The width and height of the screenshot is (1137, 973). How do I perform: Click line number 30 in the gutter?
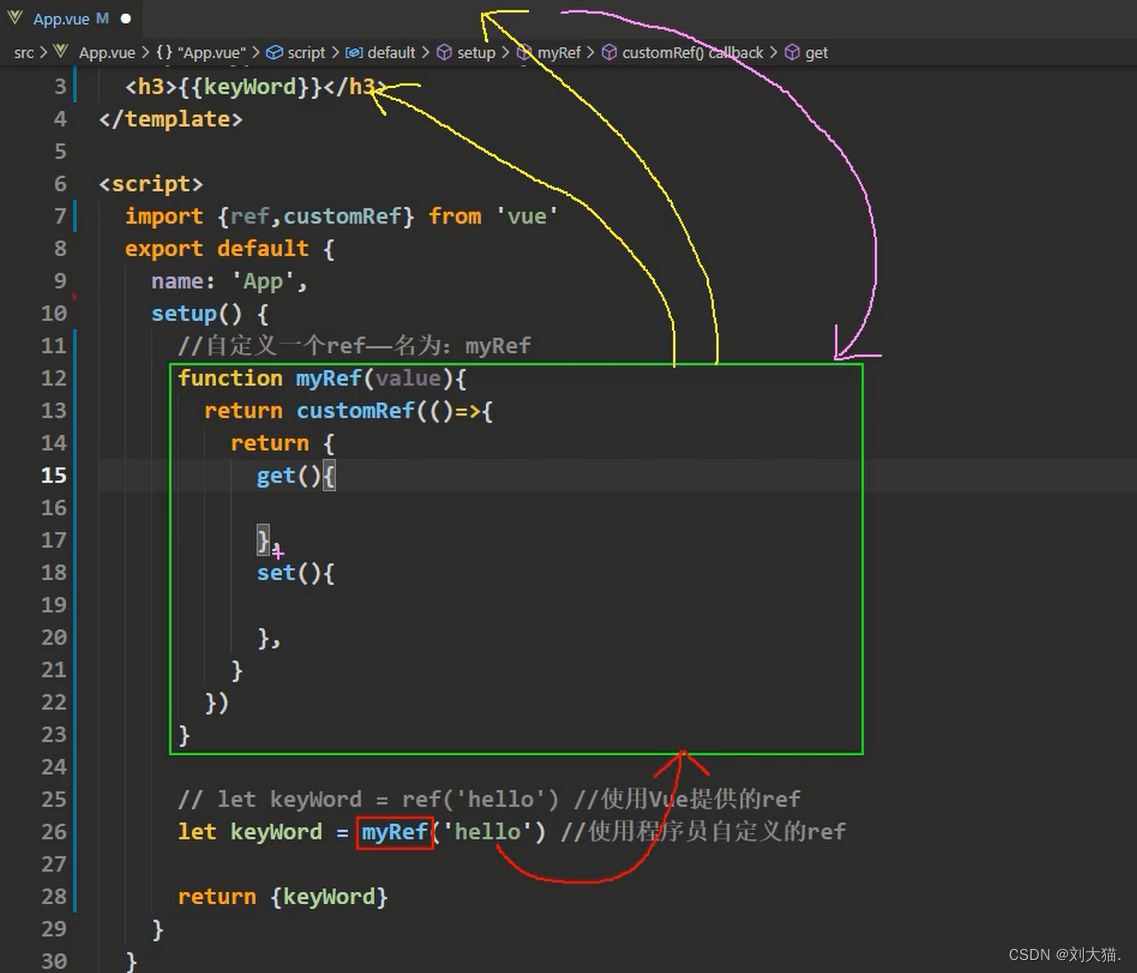pyautogui.click(x=54, y=961)
